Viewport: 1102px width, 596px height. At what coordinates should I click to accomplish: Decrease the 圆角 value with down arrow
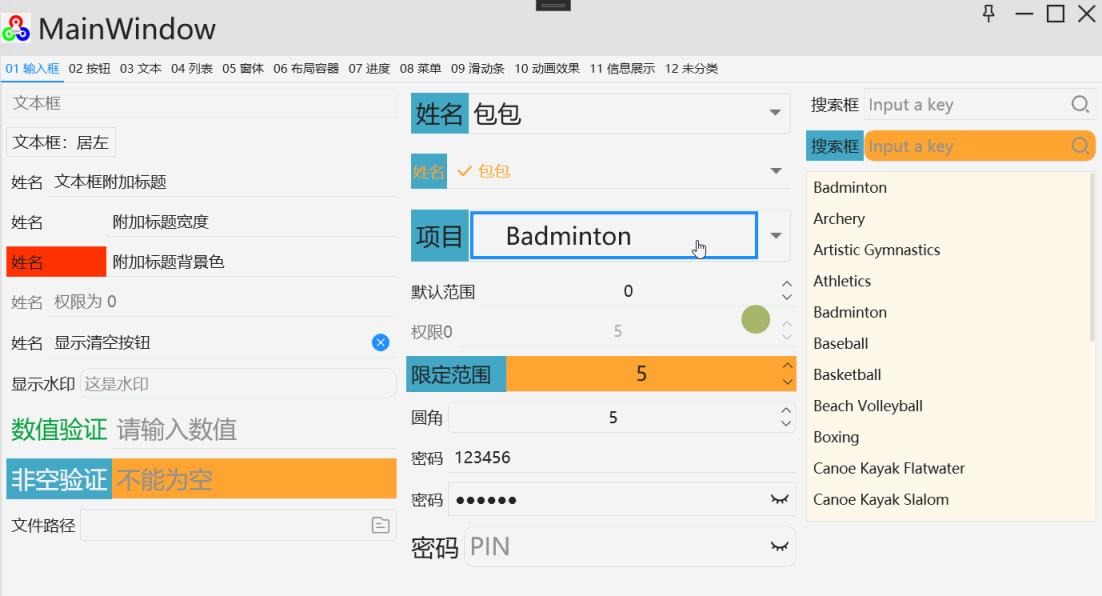[x=786, y=424]
